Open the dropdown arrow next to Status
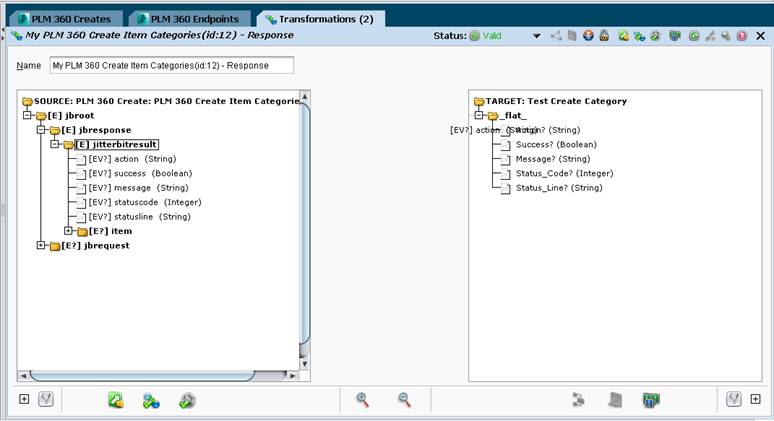 pos(537,36)
